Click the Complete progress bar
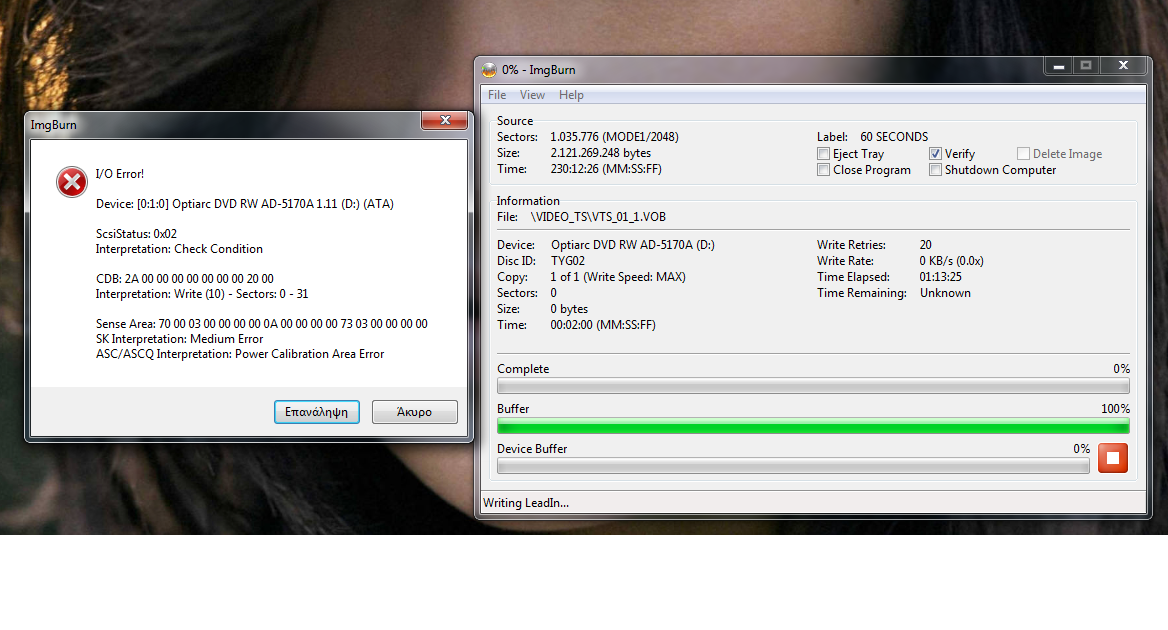1168x630 pixels. 813,386
